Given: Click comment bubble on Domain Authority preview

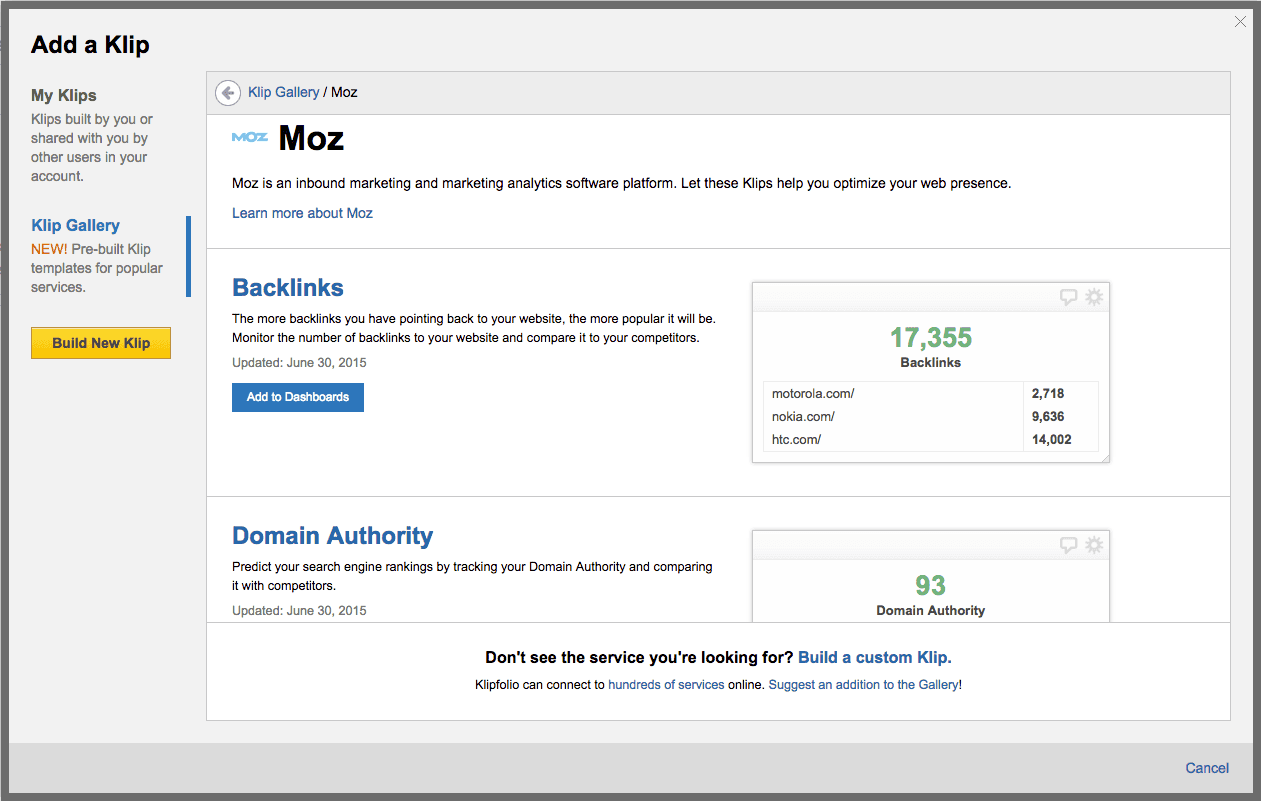Looking at the screenshot, I should click(1068, 545).
